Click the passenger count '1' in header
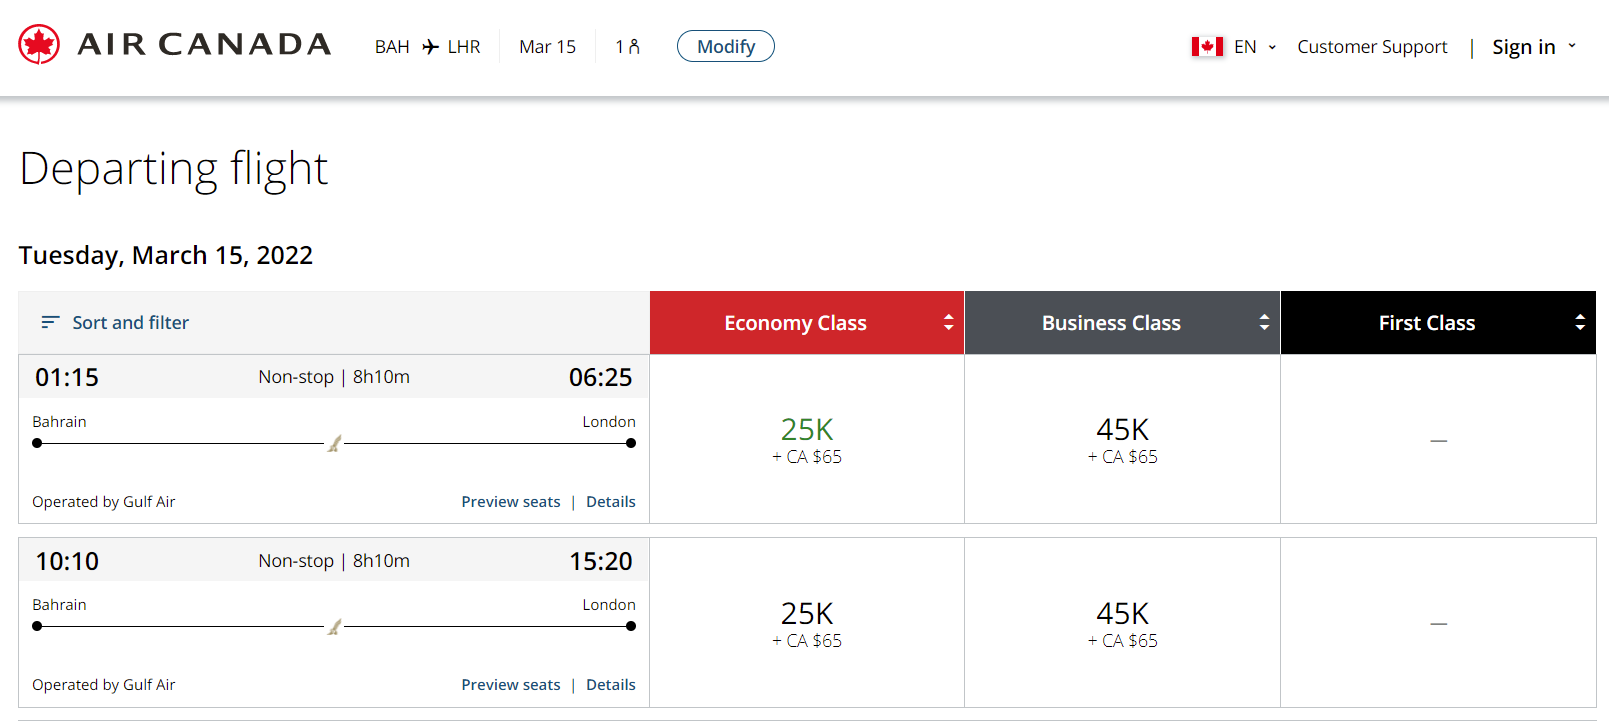The width and height of the screenshot is (1609, 721). coord(620,47)
